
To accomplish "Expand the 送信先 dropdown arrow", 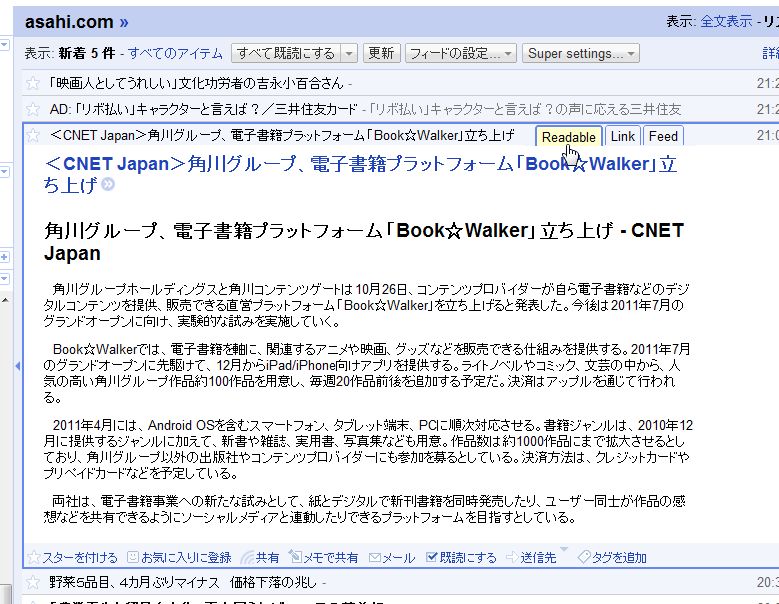I will point(563,549).
